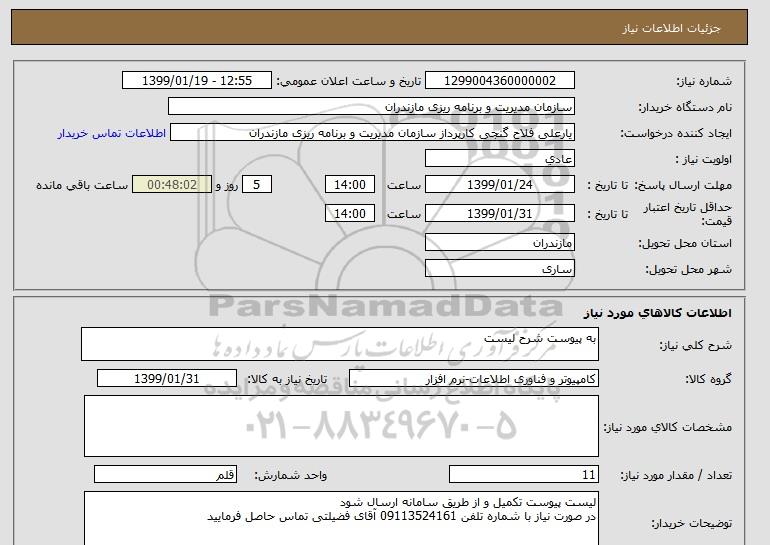The width and height of the screenshot is (770, 545).
Task: Click the section heading اطلاعات کالاهای مورد نیاز
Action: (657, 313)
